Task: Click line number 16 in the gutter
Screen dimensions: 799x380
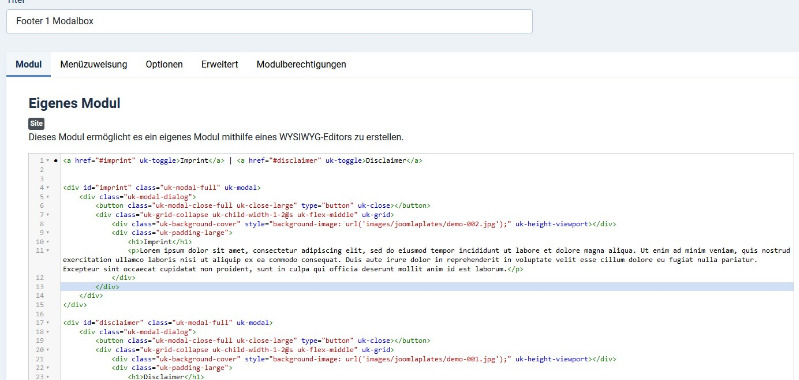Action: click(39, 314)
